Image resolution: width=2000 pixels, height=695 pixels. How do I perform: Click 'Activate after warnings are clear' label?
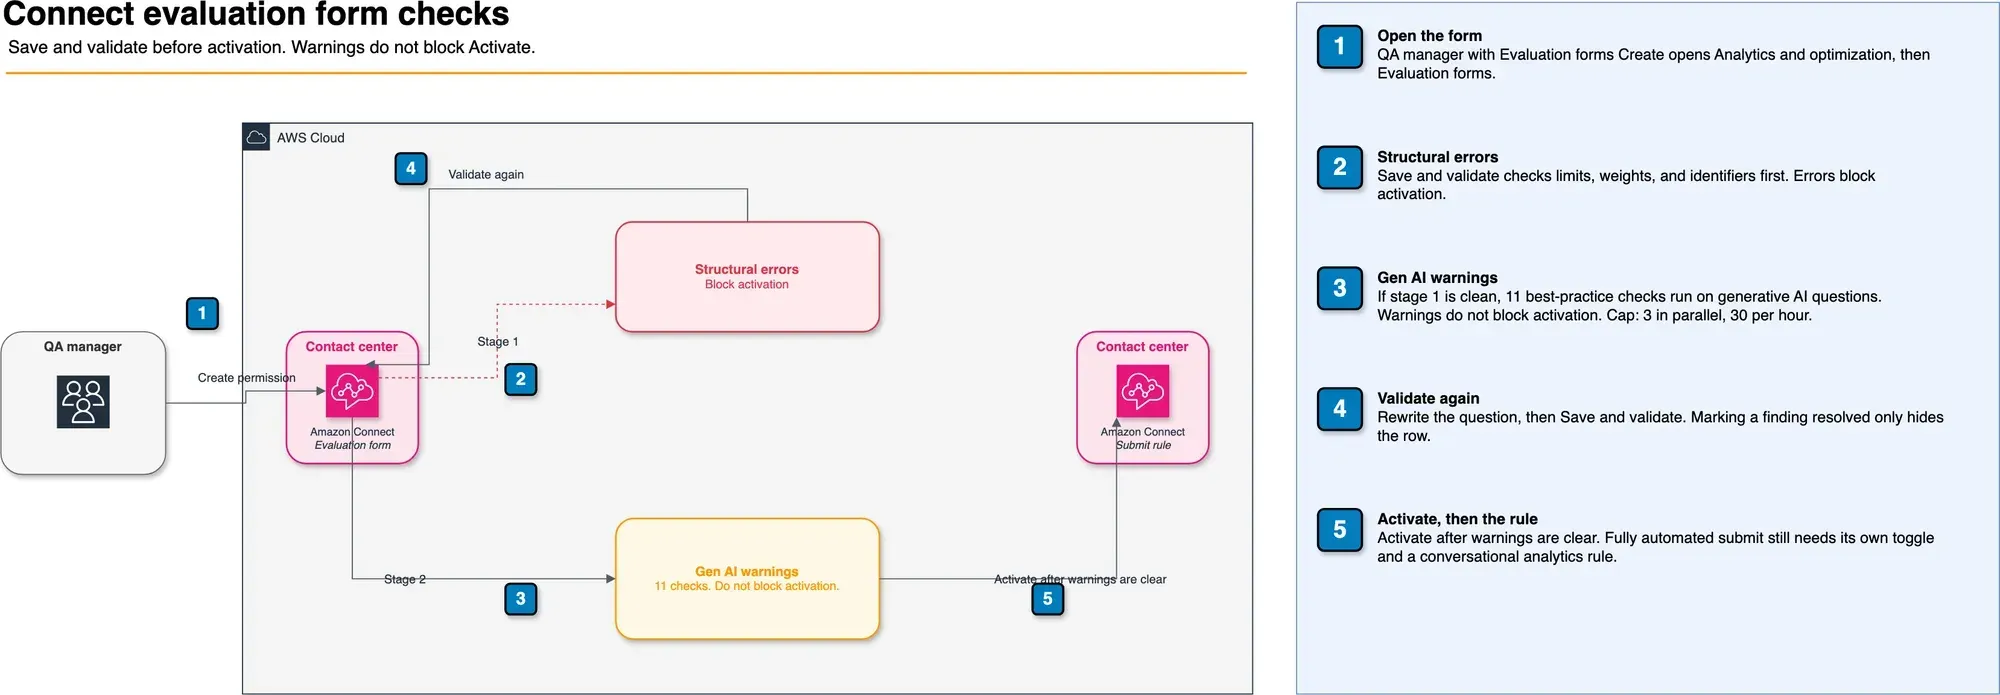tap(1080, 579)
